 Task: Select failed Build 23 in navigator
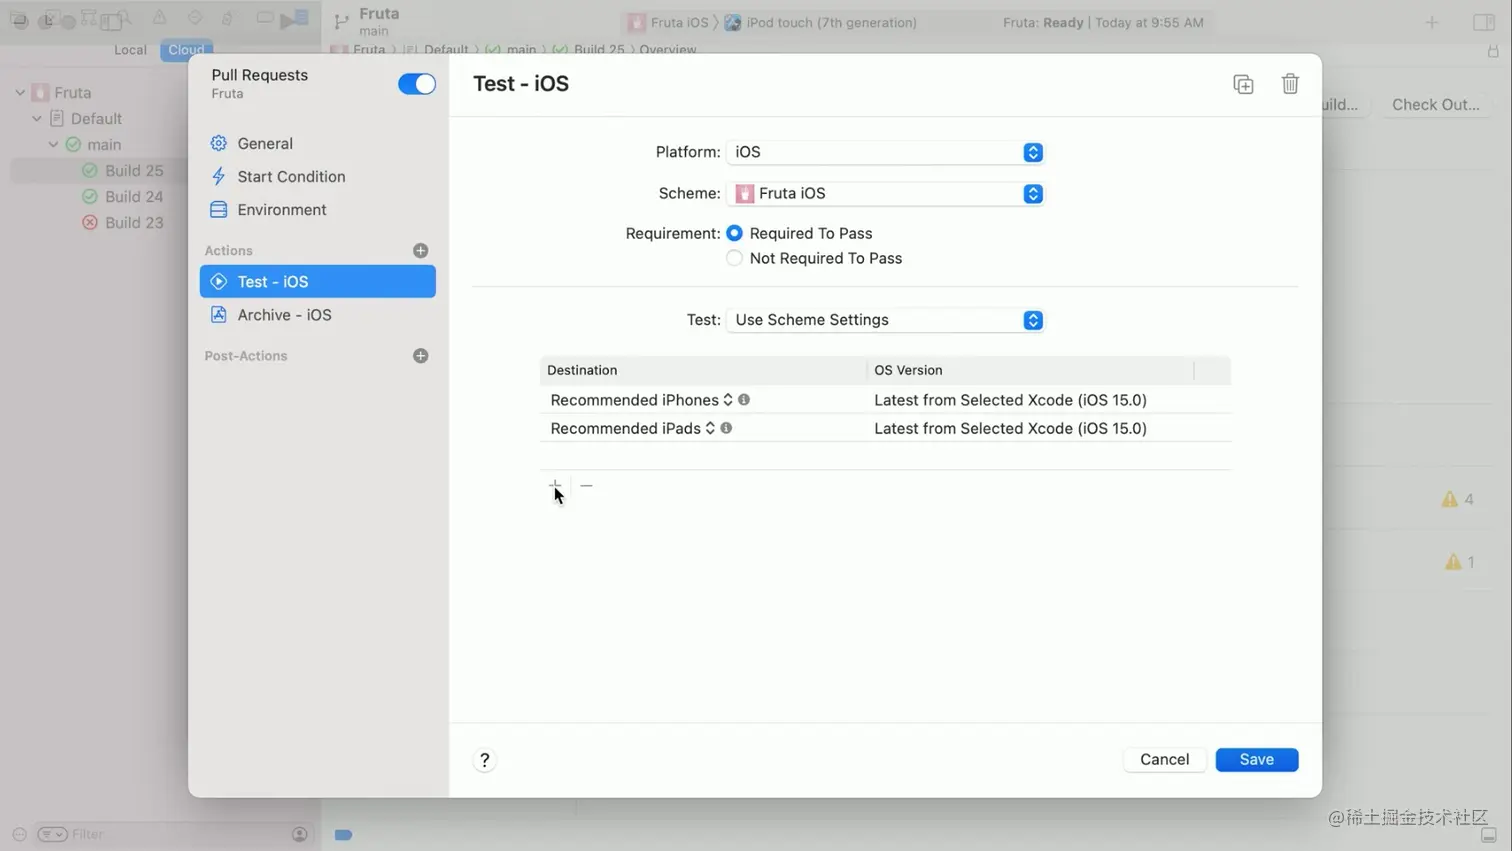point(134,222)
